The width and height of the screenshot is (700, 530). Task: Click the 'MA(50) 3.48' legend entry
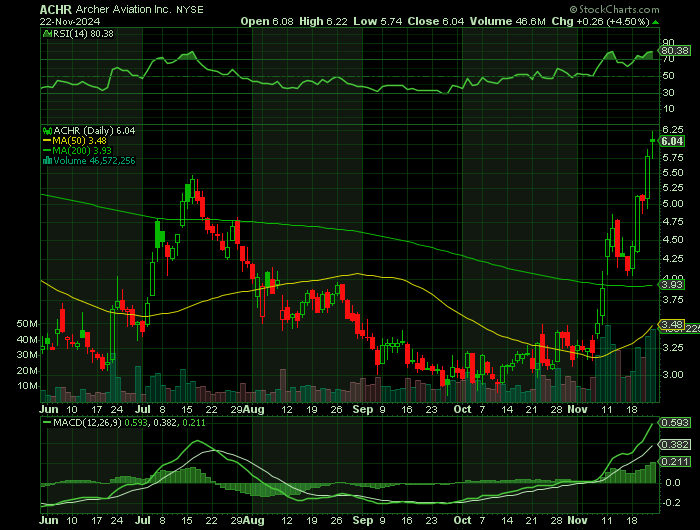click(79, 141)
